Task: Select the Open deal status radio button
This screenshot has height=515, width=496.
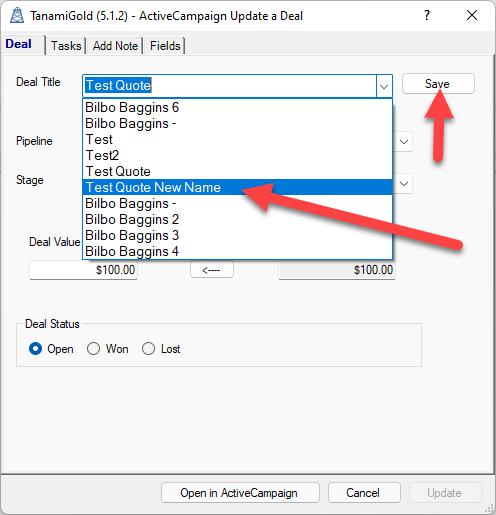Action: click(x=35, y=349)
